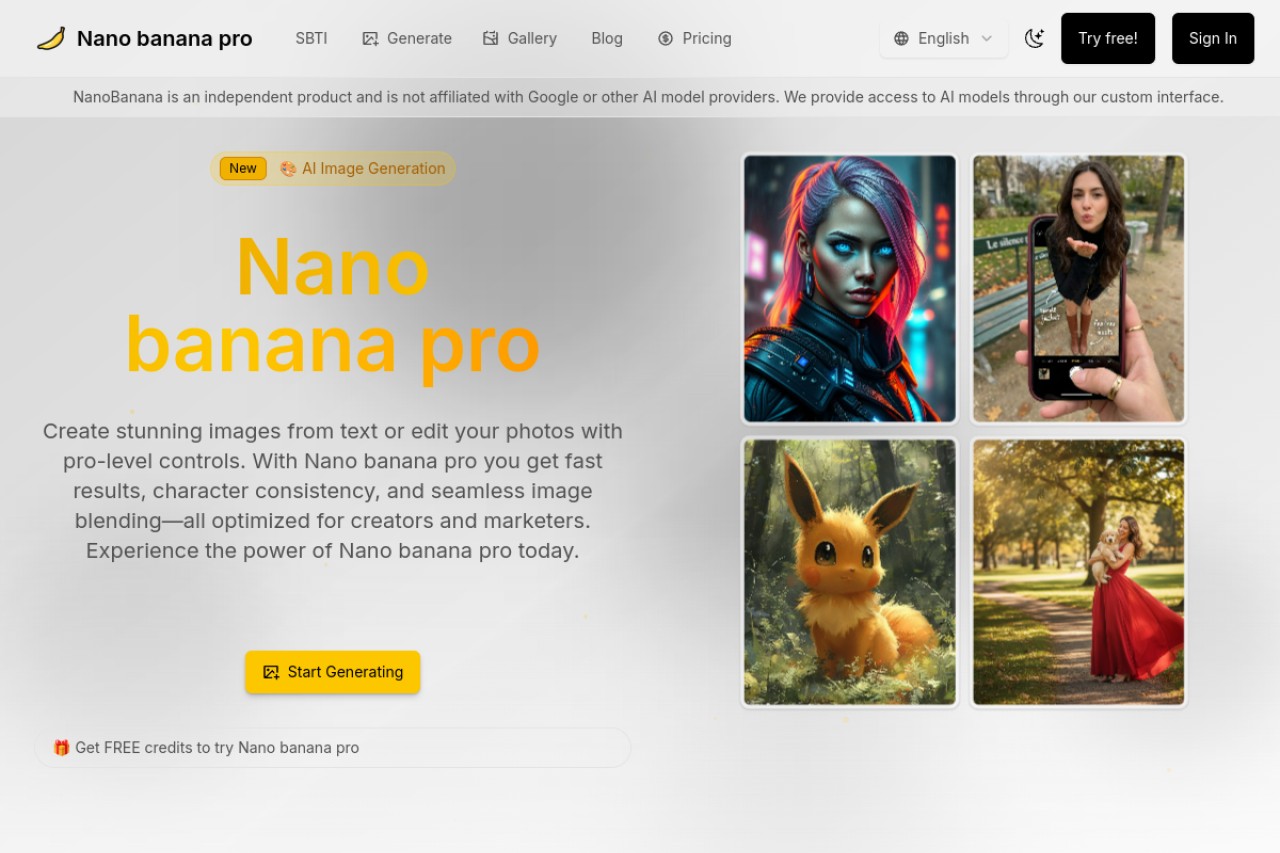
Task: Click Get FREE credits banner text
Action: [217, 747]
